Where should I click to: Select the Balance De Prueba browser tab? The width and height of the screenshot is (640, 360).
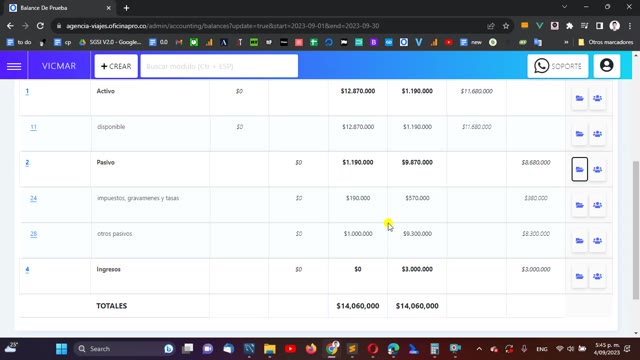pyautogui.click(x=60, y=8)
